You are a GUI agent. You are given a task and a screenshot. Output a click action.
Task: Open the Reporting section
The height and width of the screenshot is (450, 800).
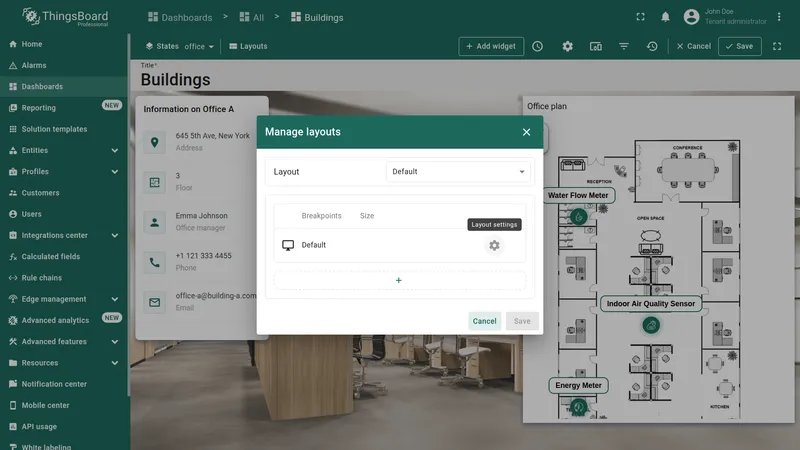pyautogui.click(x=64, y=108)
